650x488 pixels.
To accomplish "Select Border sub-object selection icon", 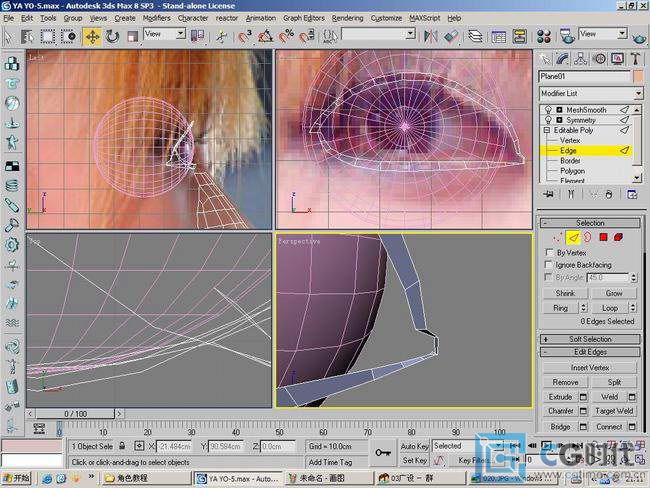I will pos(588,238).
